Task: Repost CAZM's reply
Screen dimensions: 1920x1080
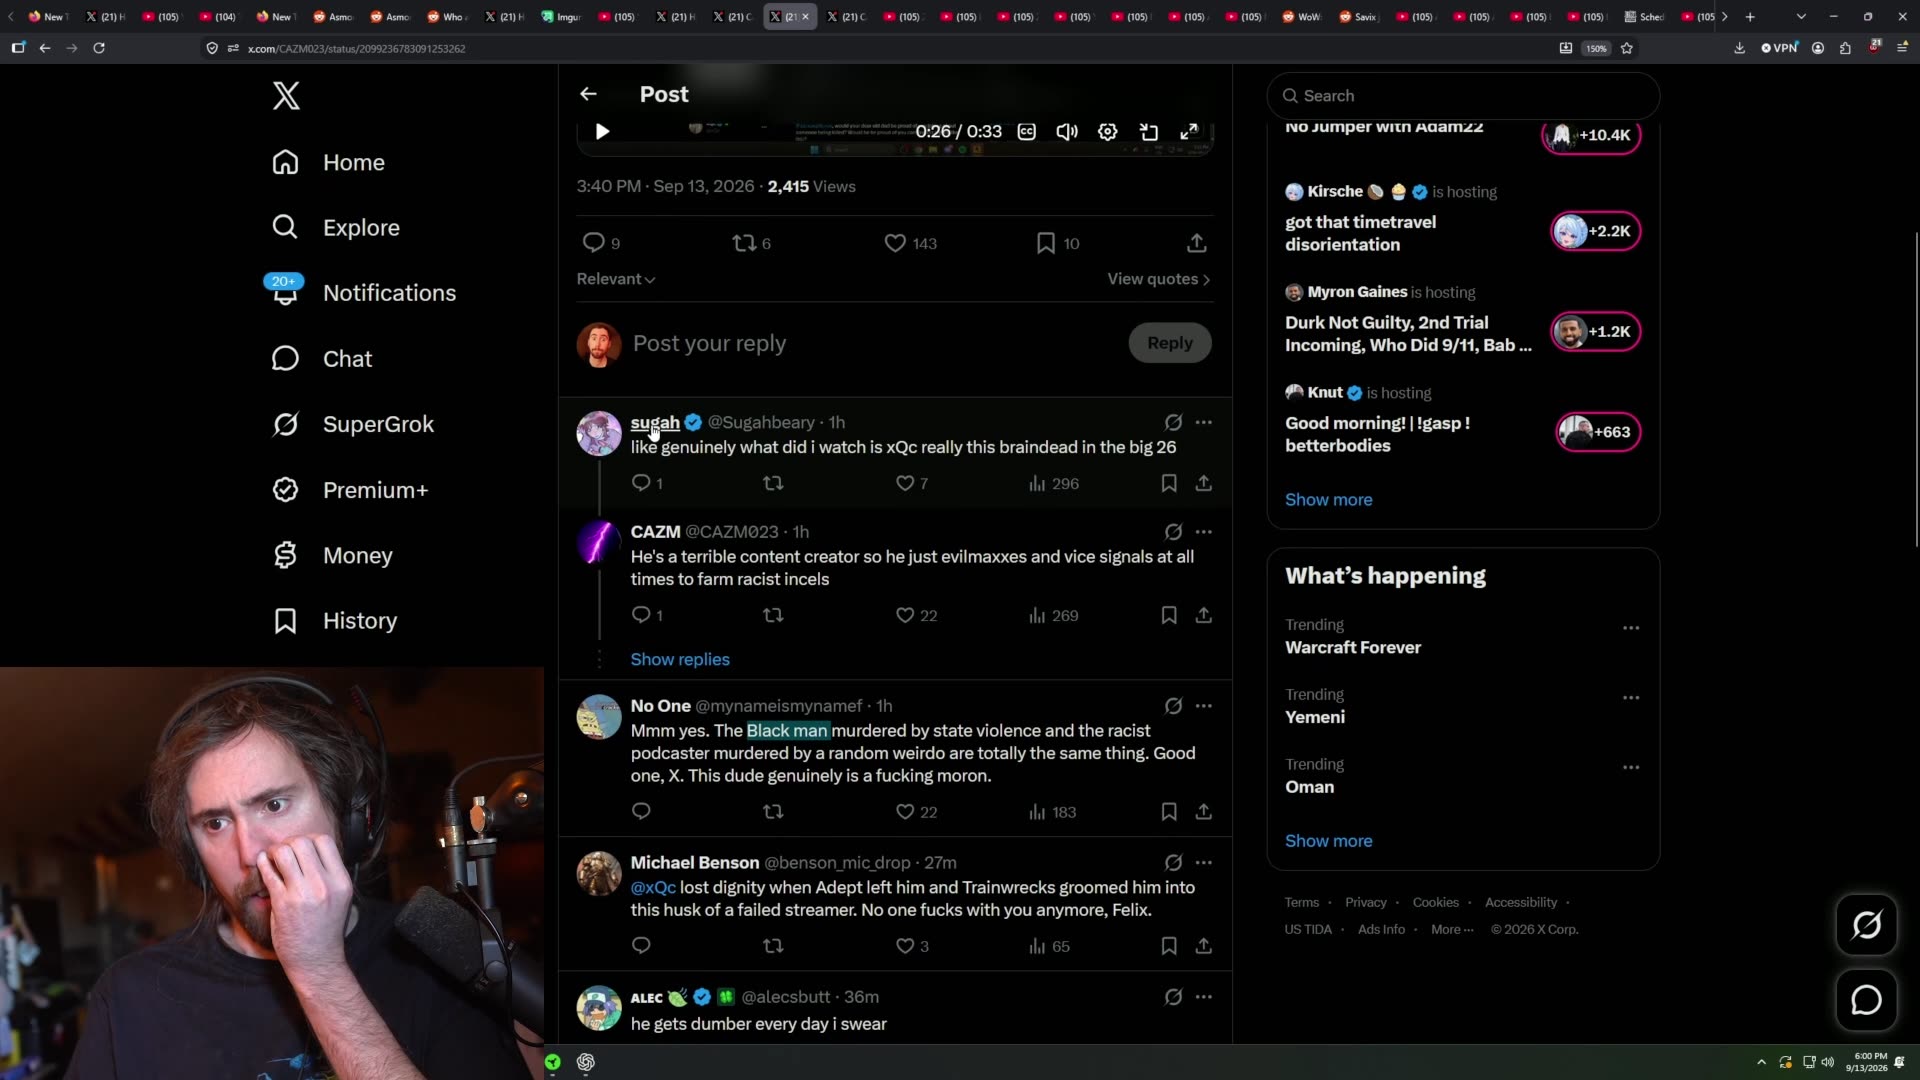Action: [x=773, y=615]
